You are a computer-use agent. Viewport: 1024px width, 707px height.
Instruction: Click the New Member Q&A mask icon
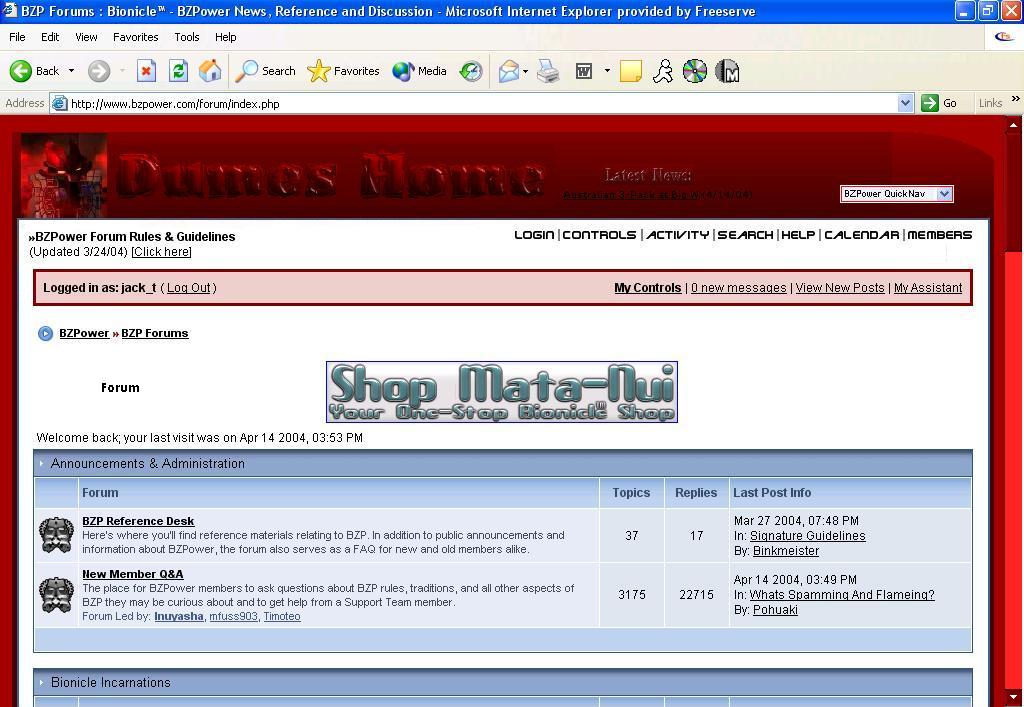57,595
